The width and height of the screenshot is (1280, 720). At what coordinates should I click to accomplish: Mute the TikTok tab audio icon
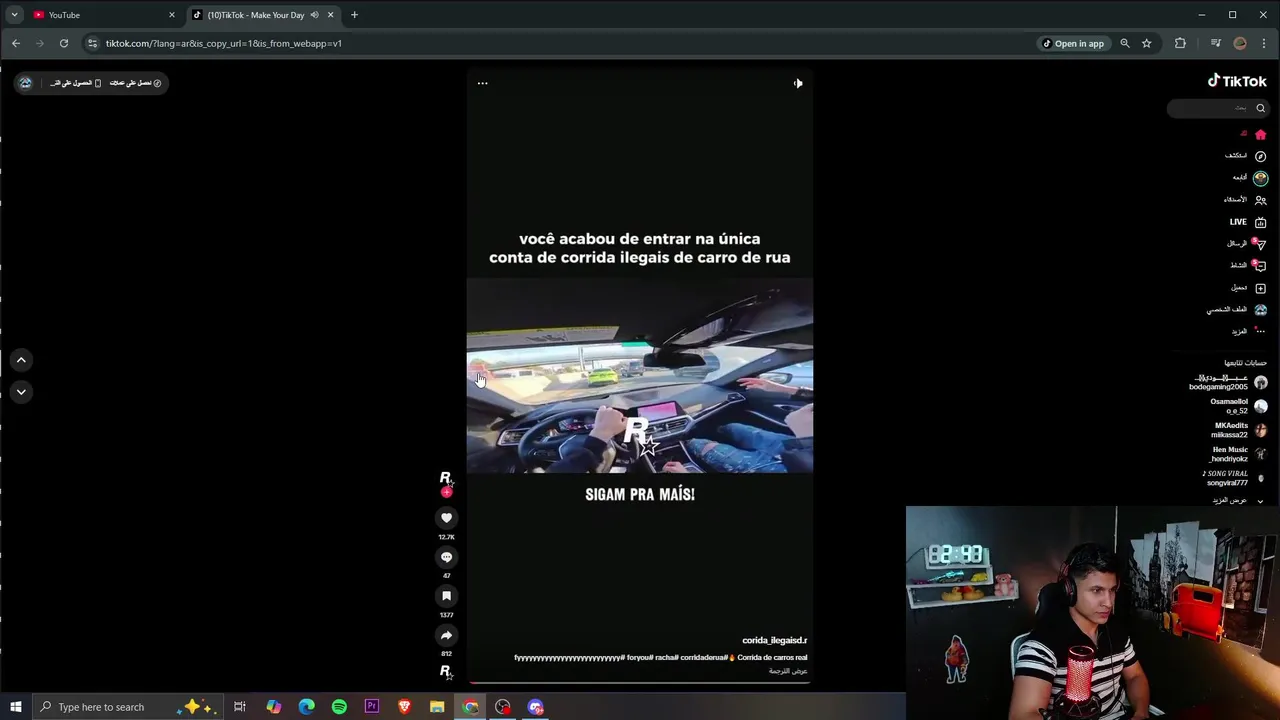(x=314, y=15)
